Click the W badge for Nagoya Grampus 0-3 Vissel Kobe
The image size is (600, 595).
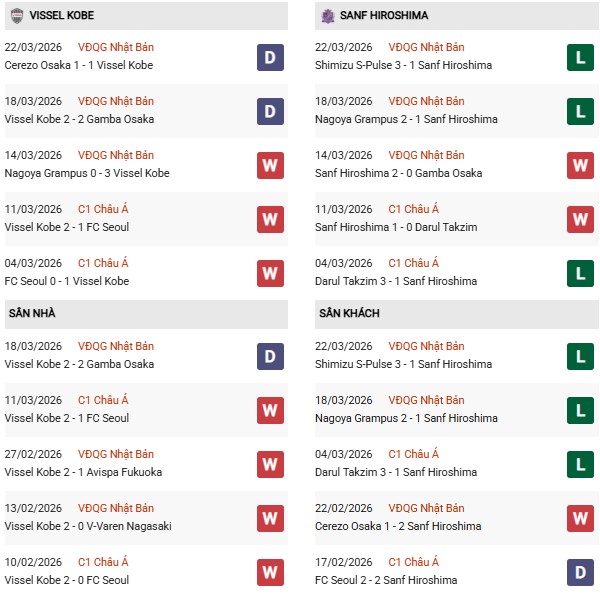pos(270,165)
